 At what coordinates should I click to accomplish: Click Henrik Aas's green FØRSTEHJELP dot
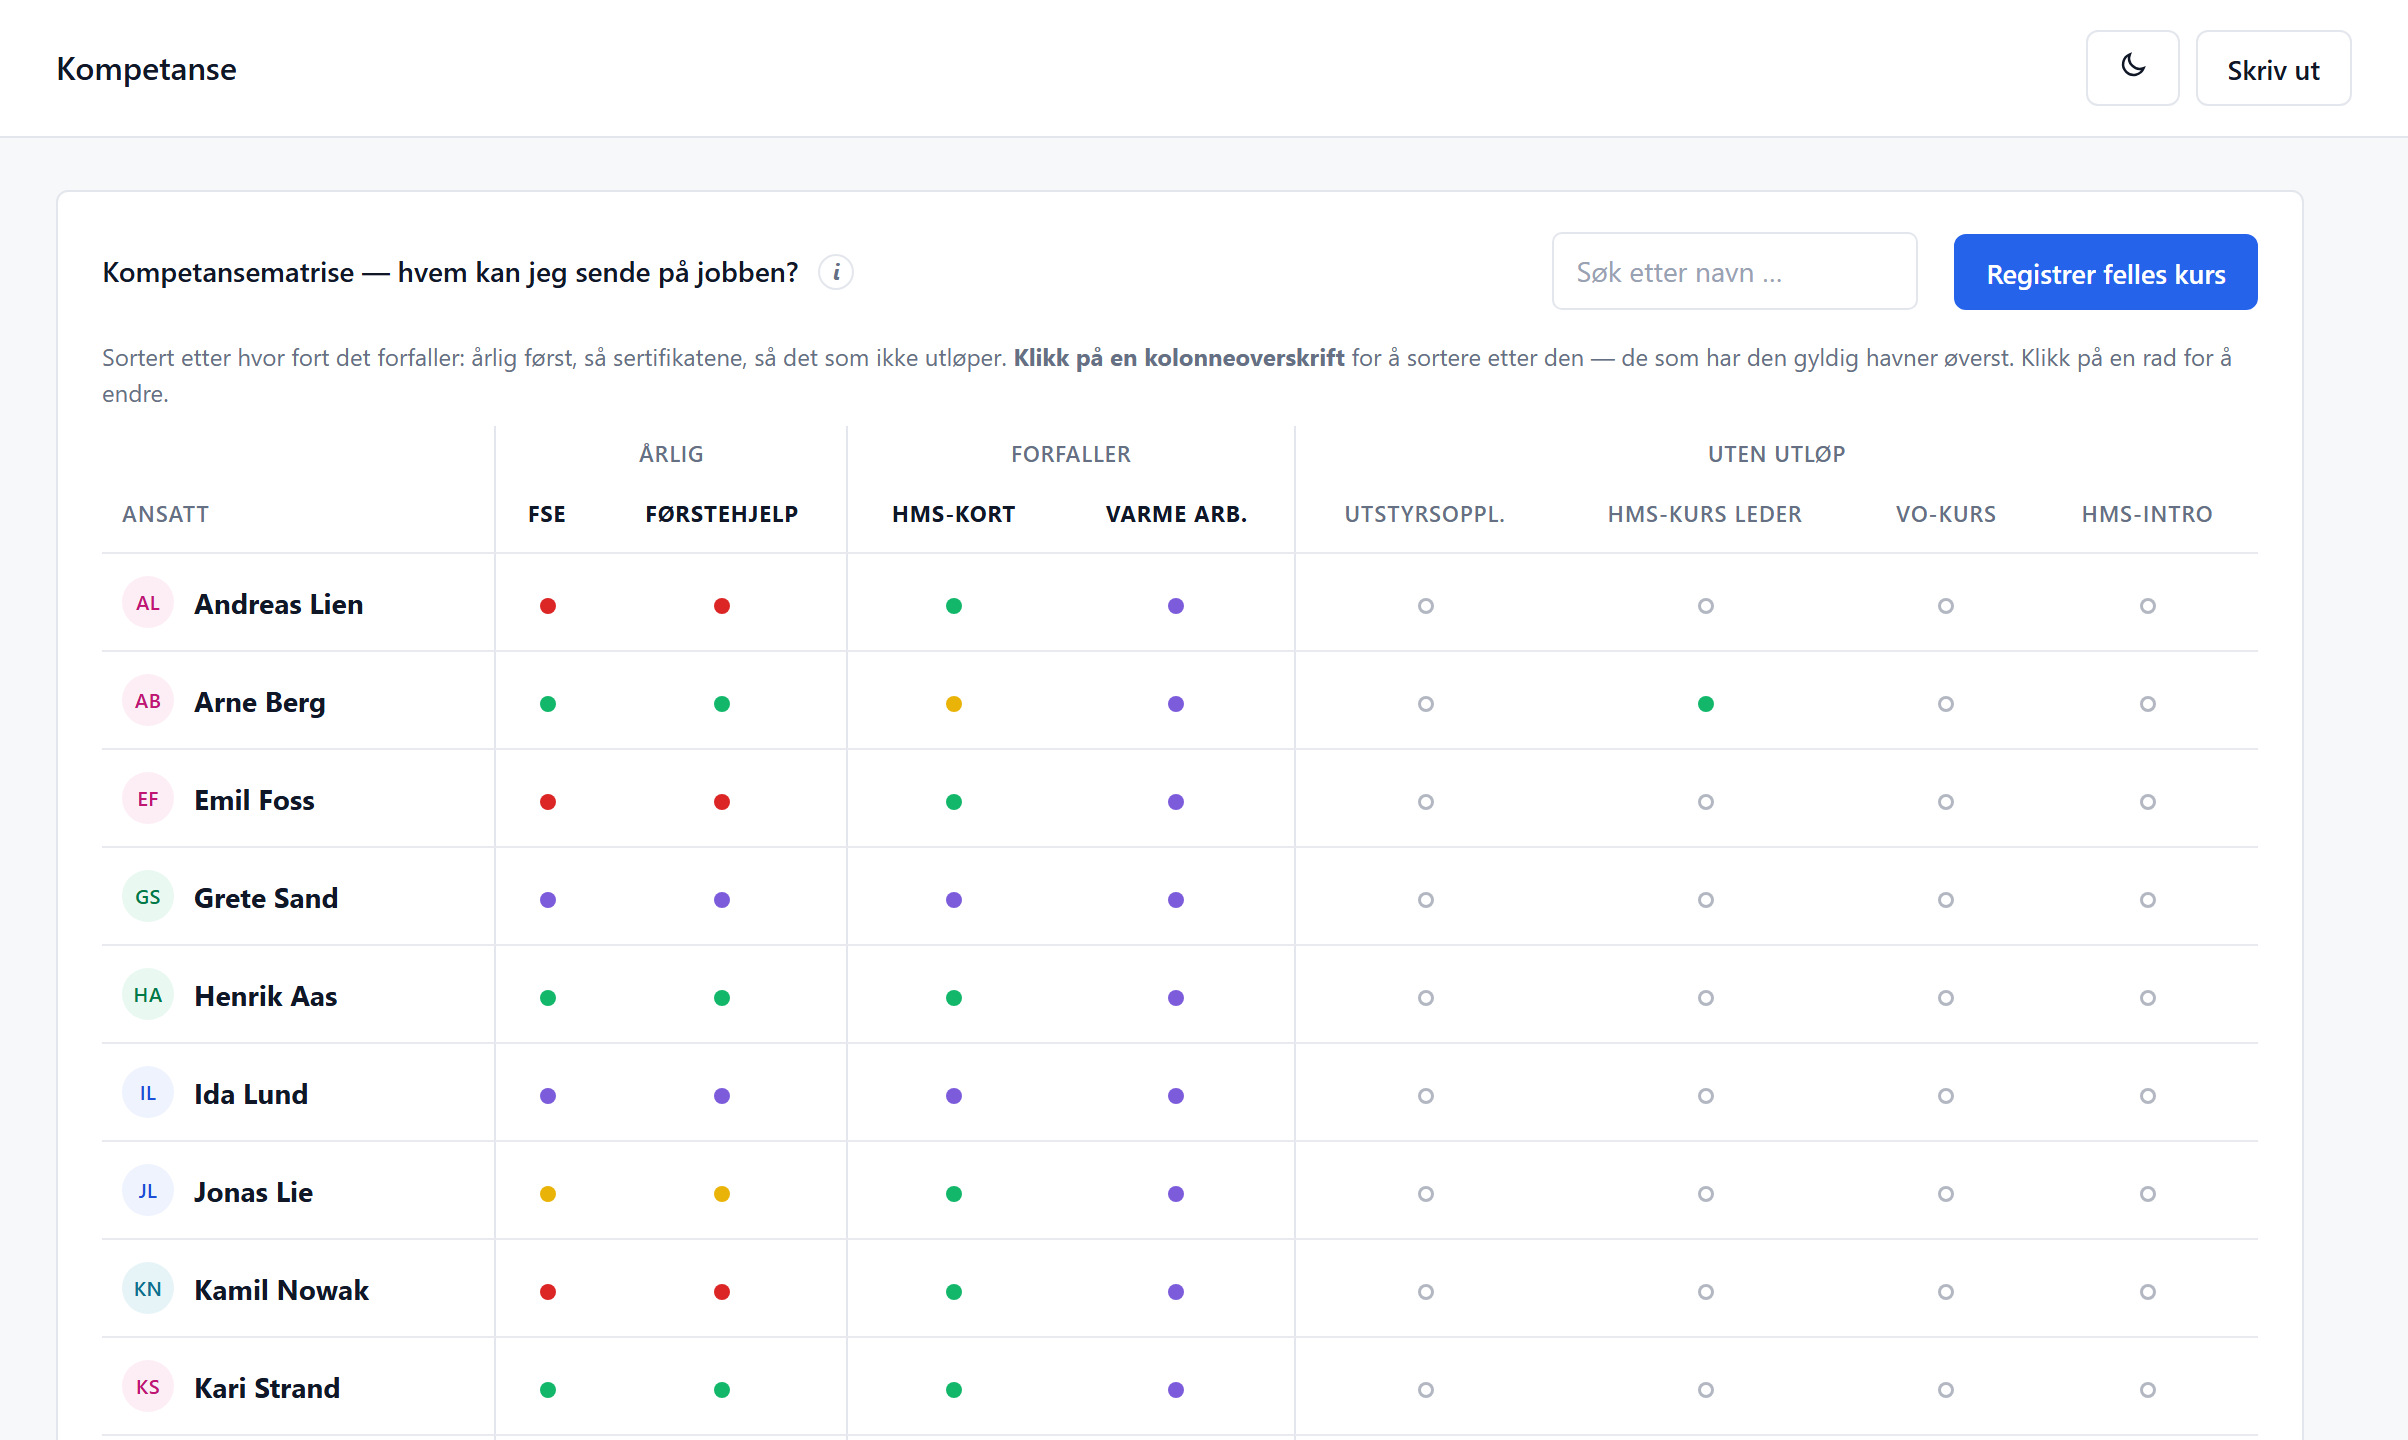(722, 998)
